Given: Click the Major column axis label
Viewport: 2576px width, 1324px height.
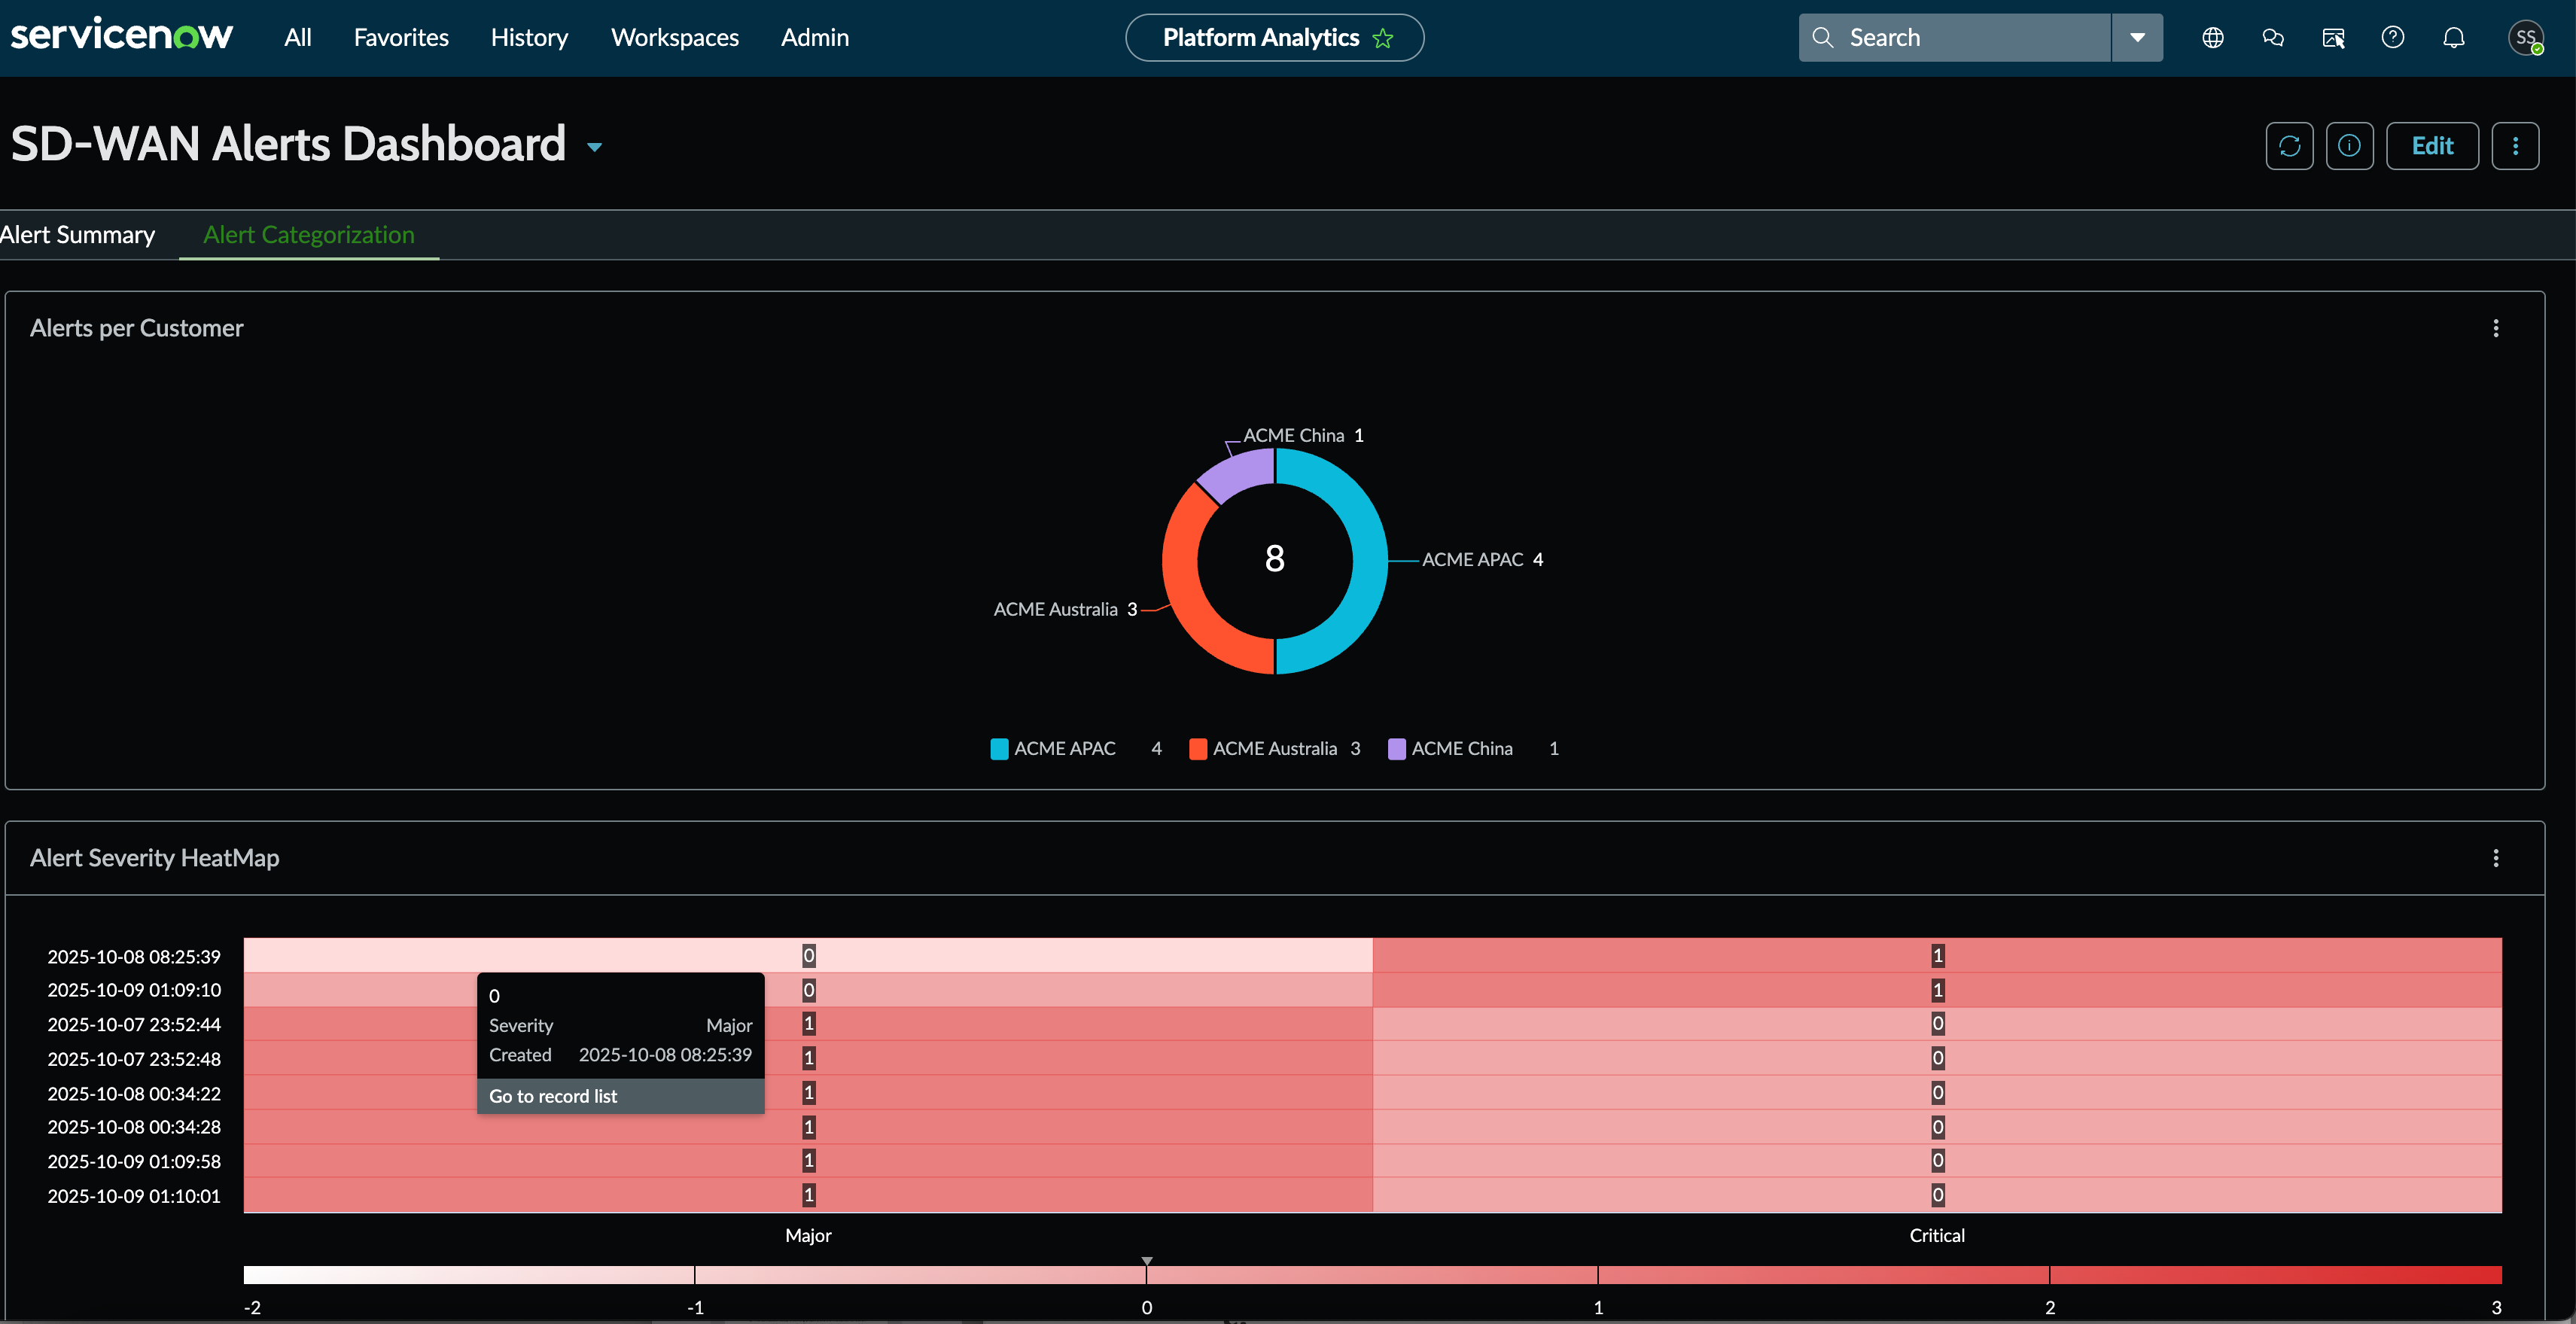Looking at the screenshot, I should tap(808, 1236).
